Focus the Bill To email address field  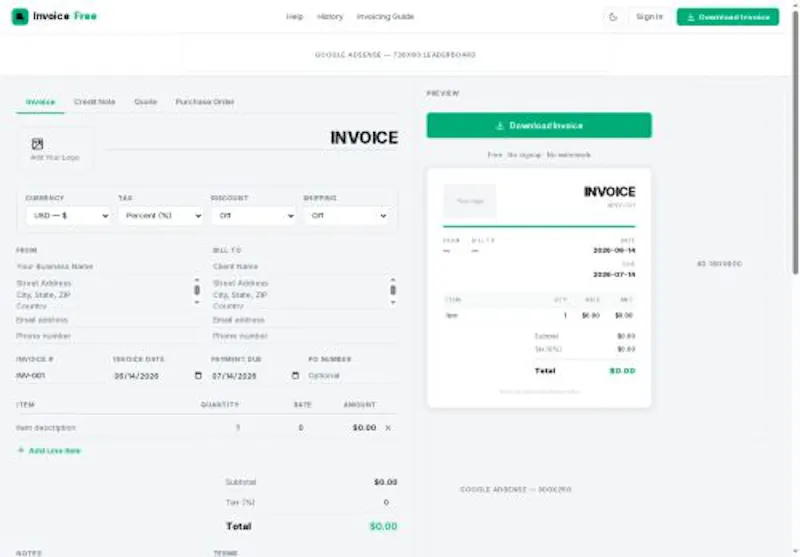click(305, 320)
